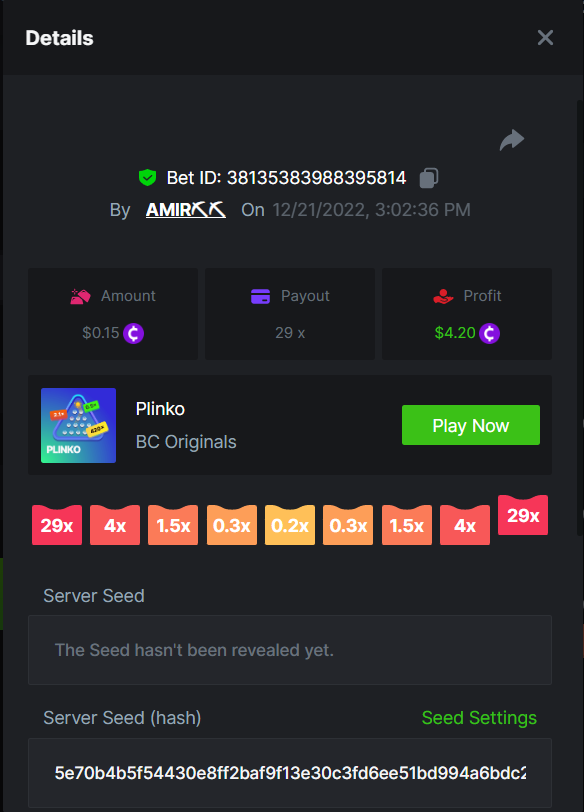Viewport: 584px width, 812px height.
Task: Click the purple coin icon beside $4.20
Action: click(489, 333)
